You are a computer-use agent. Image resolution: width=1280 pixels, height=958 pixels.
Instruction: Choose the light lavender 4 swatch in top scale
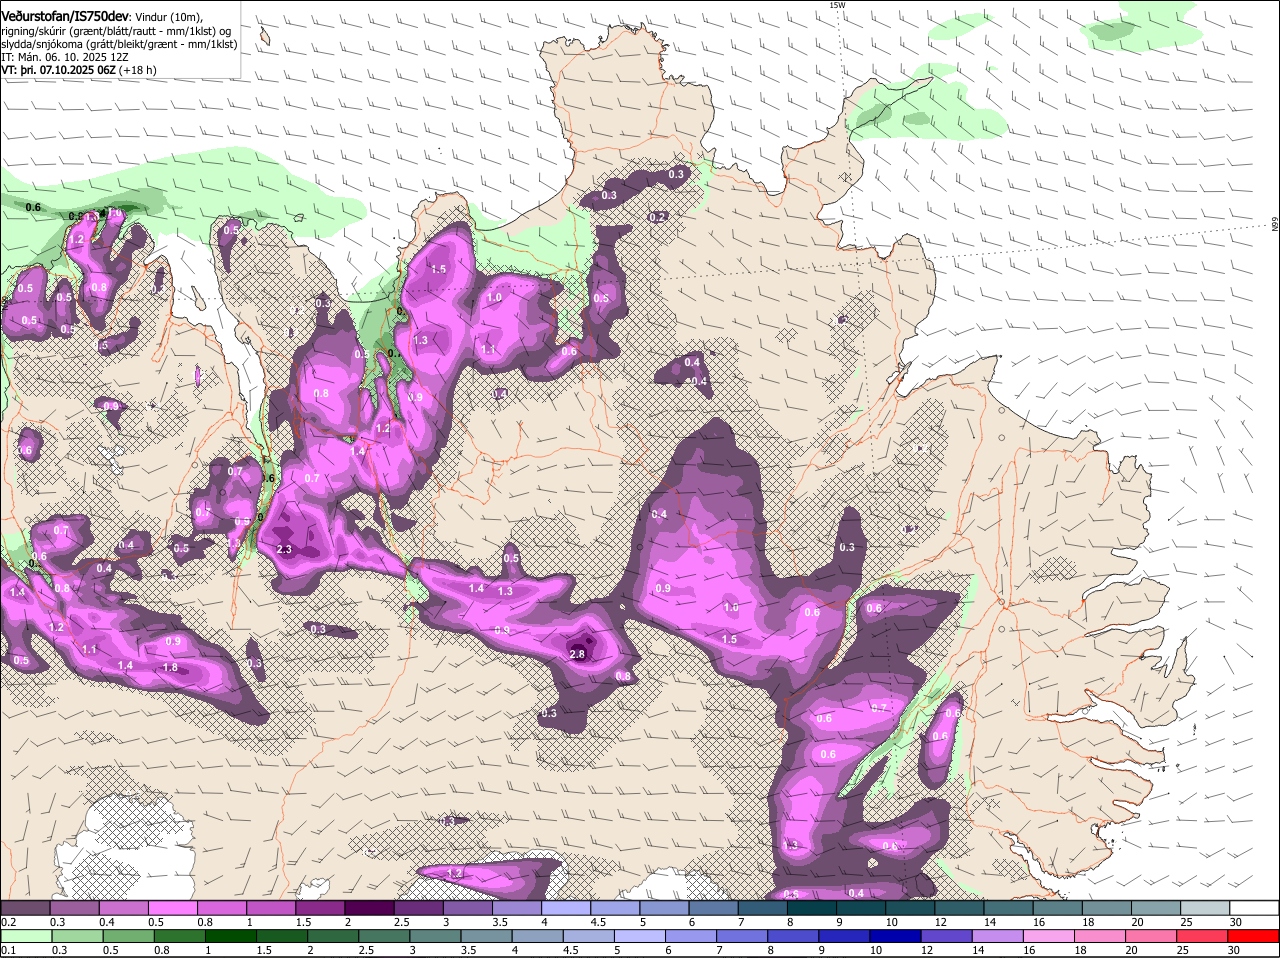coord(565,908)
